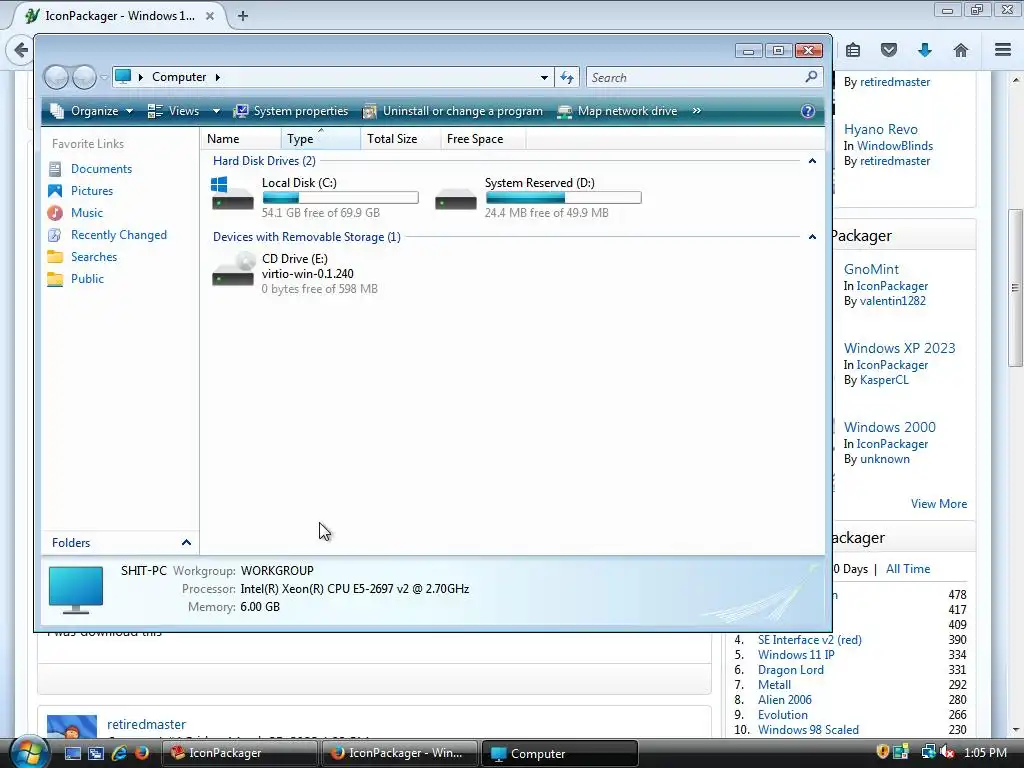Open the Organize dropdown menu
Screen dimensions: 1024x768
(x=91, y=111)
